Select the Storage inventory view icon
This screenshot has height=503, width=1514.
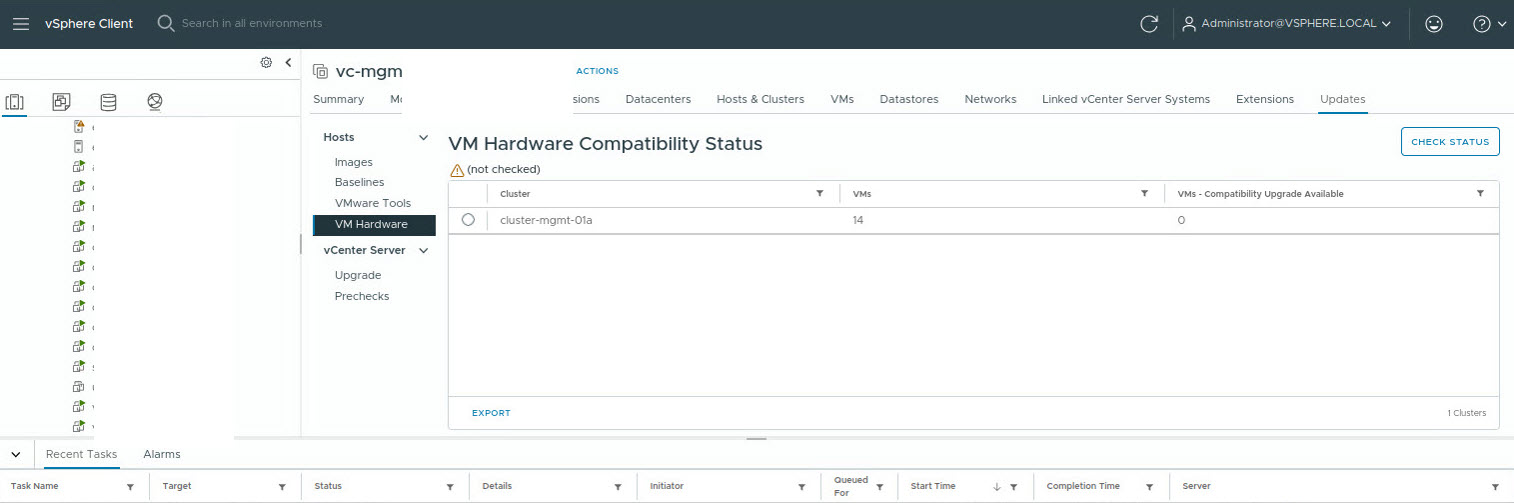[x=108, y=102]
